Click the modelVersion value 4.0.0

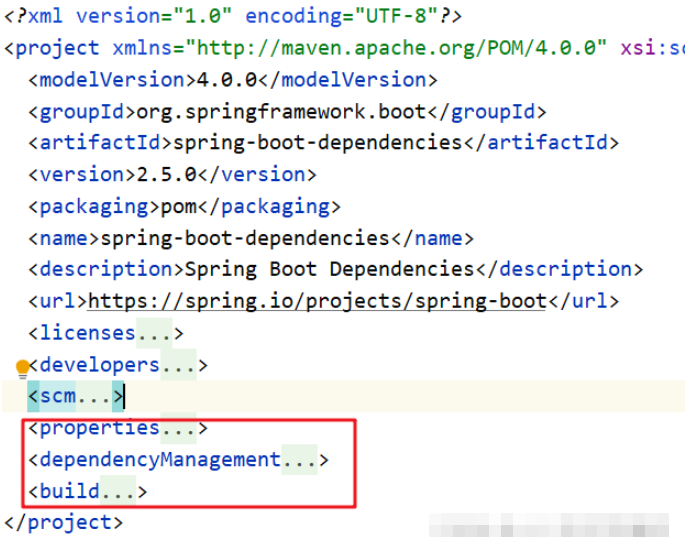click(227, 80)
